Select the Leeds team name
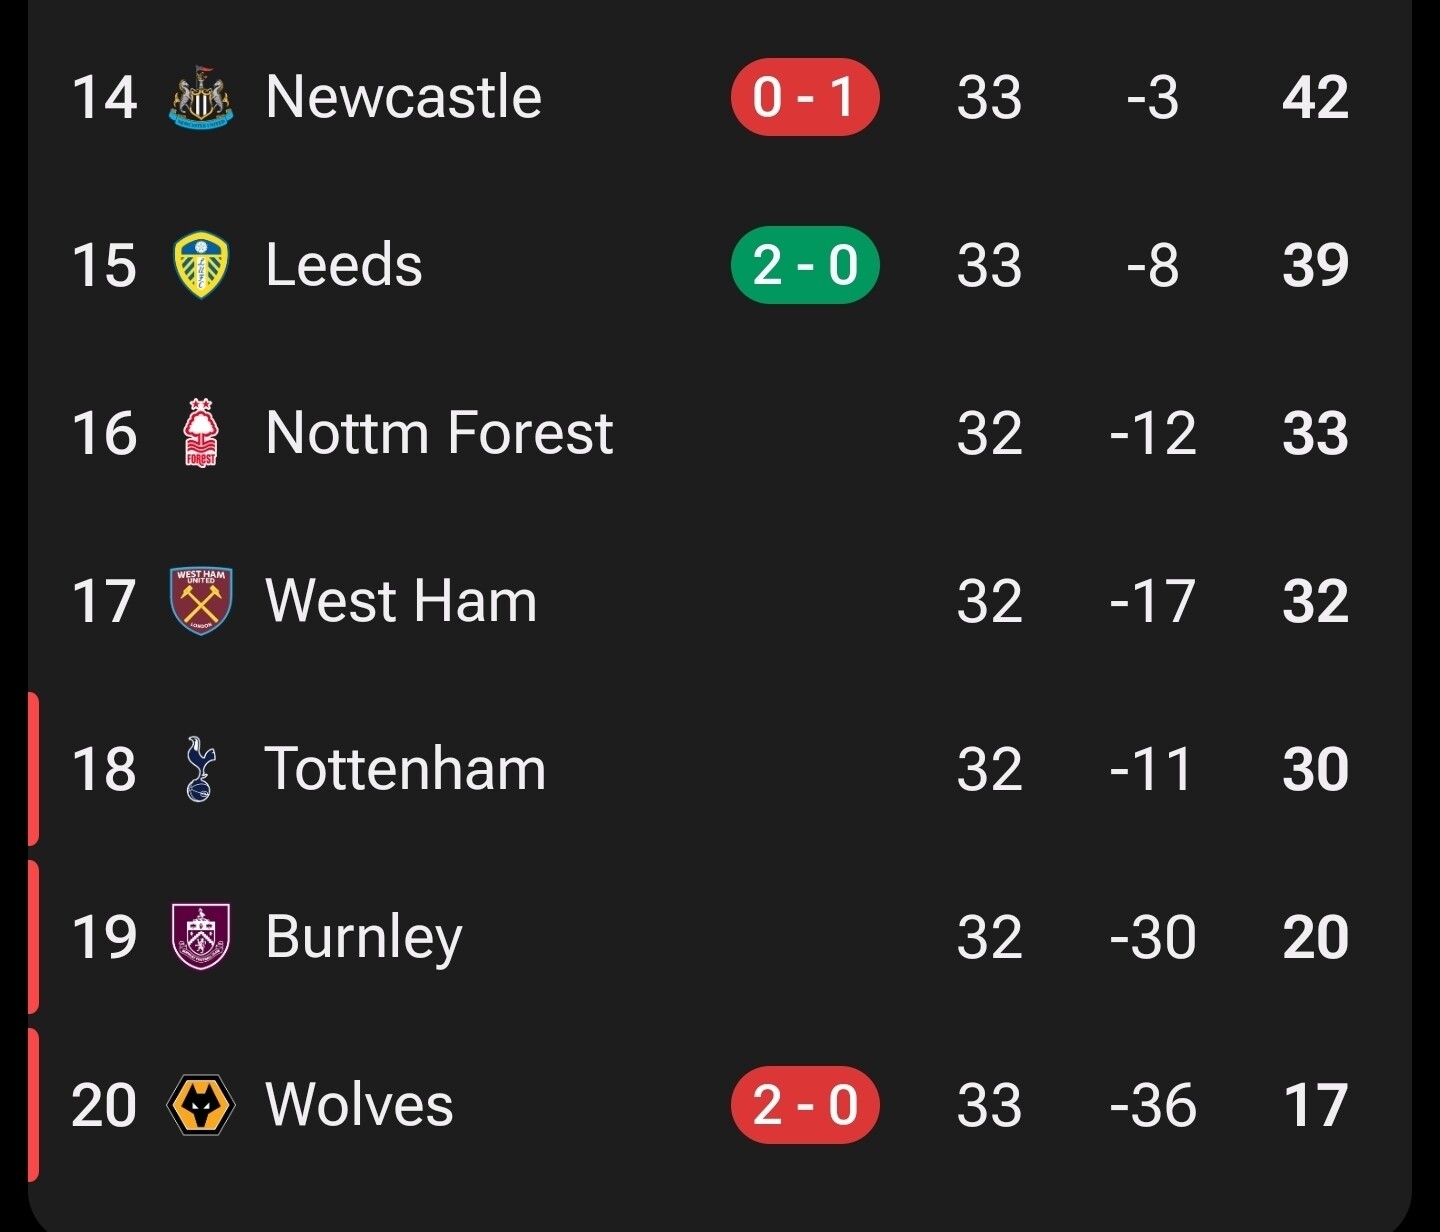The width and height of the screenshot is (1440, 1232). point(343,266)
